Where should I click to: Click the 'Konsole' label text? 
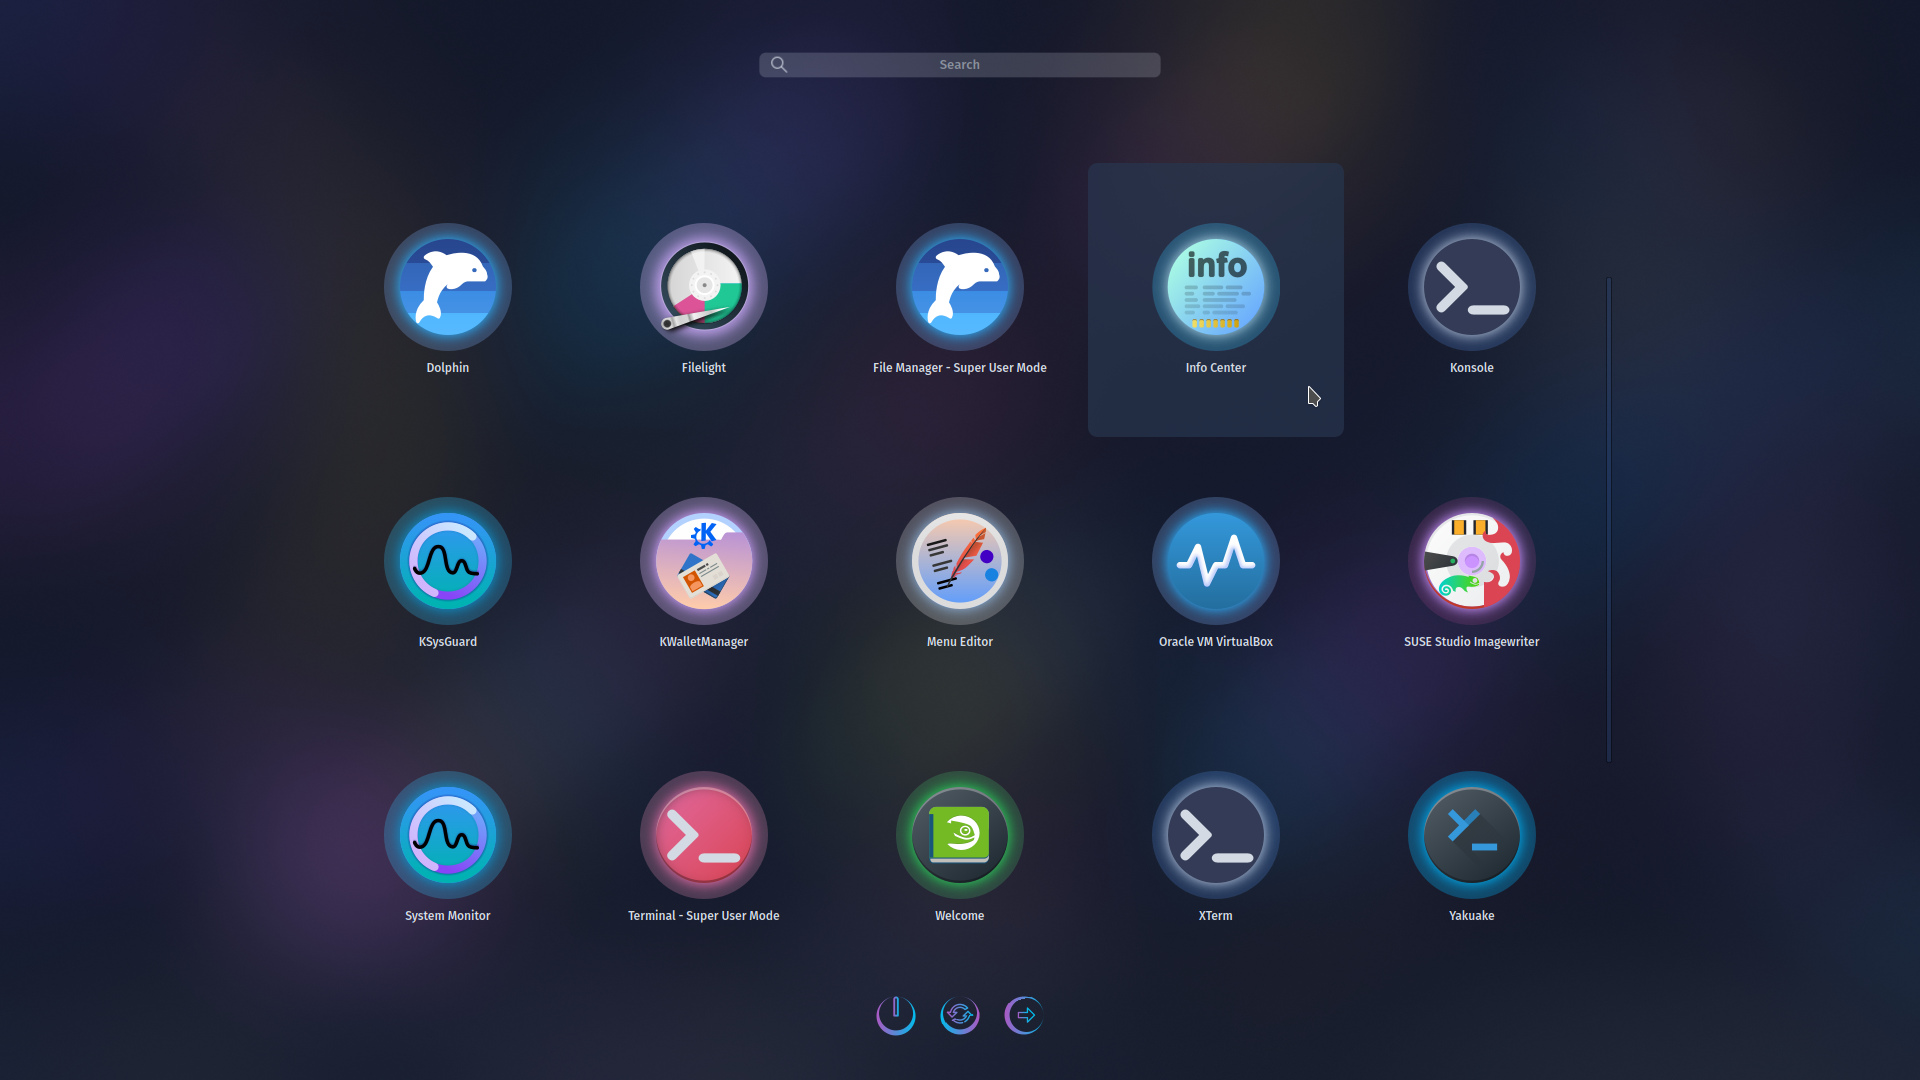tap(1472, 368)
